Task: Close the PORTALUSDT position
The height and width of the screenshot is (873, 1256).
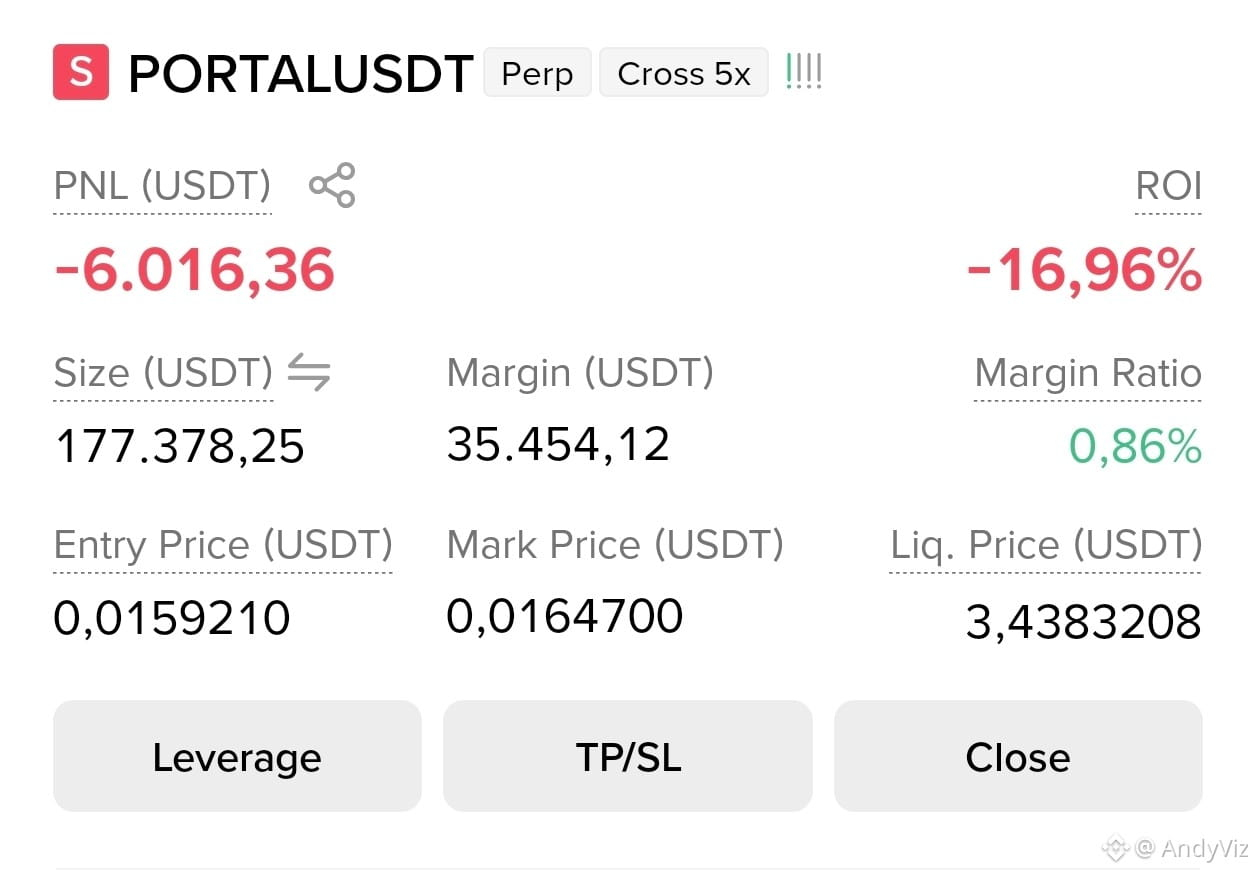Action: coord(1018,756)
